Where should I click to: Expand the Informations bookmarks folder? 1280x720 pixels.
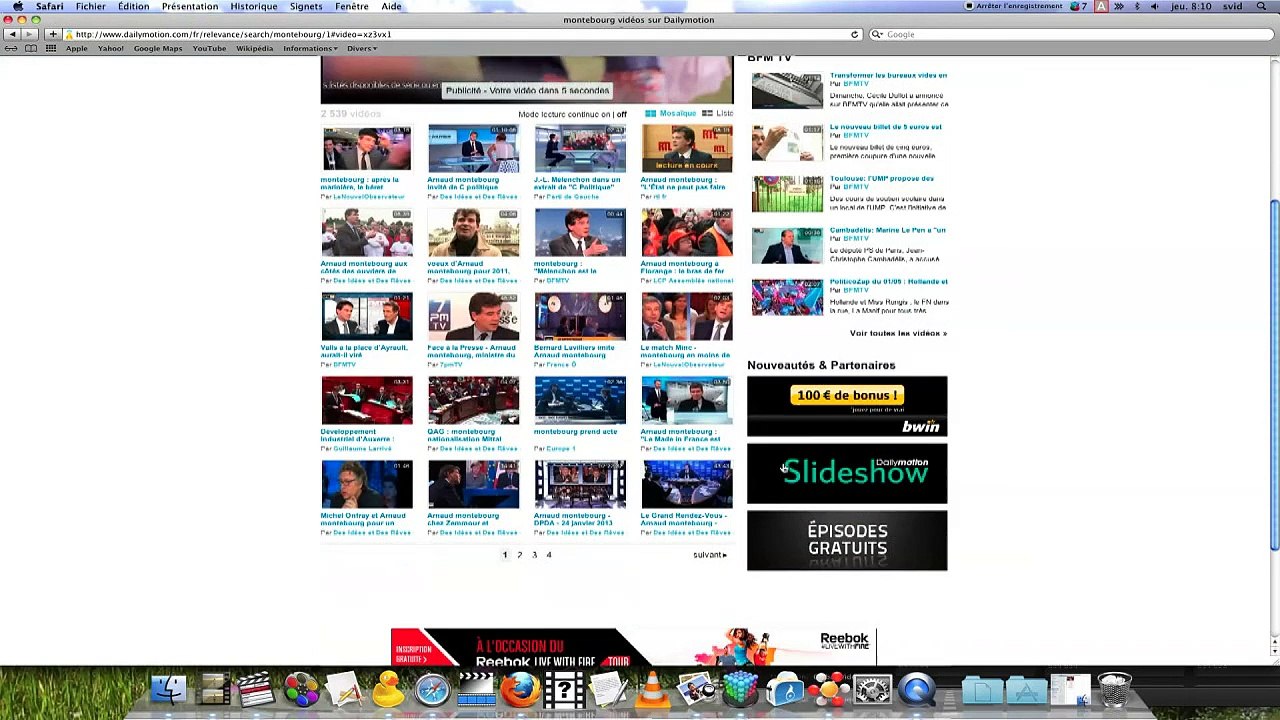(x=310, y=48)
